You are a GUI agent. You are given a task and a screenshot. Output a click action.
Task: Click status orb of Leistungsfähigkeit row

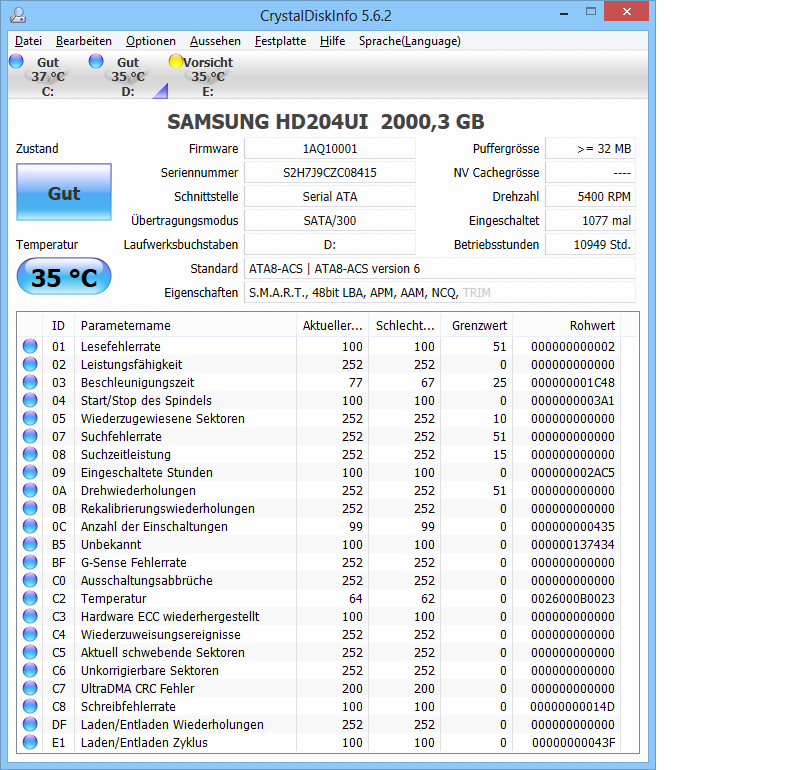[x=30, y=364]
